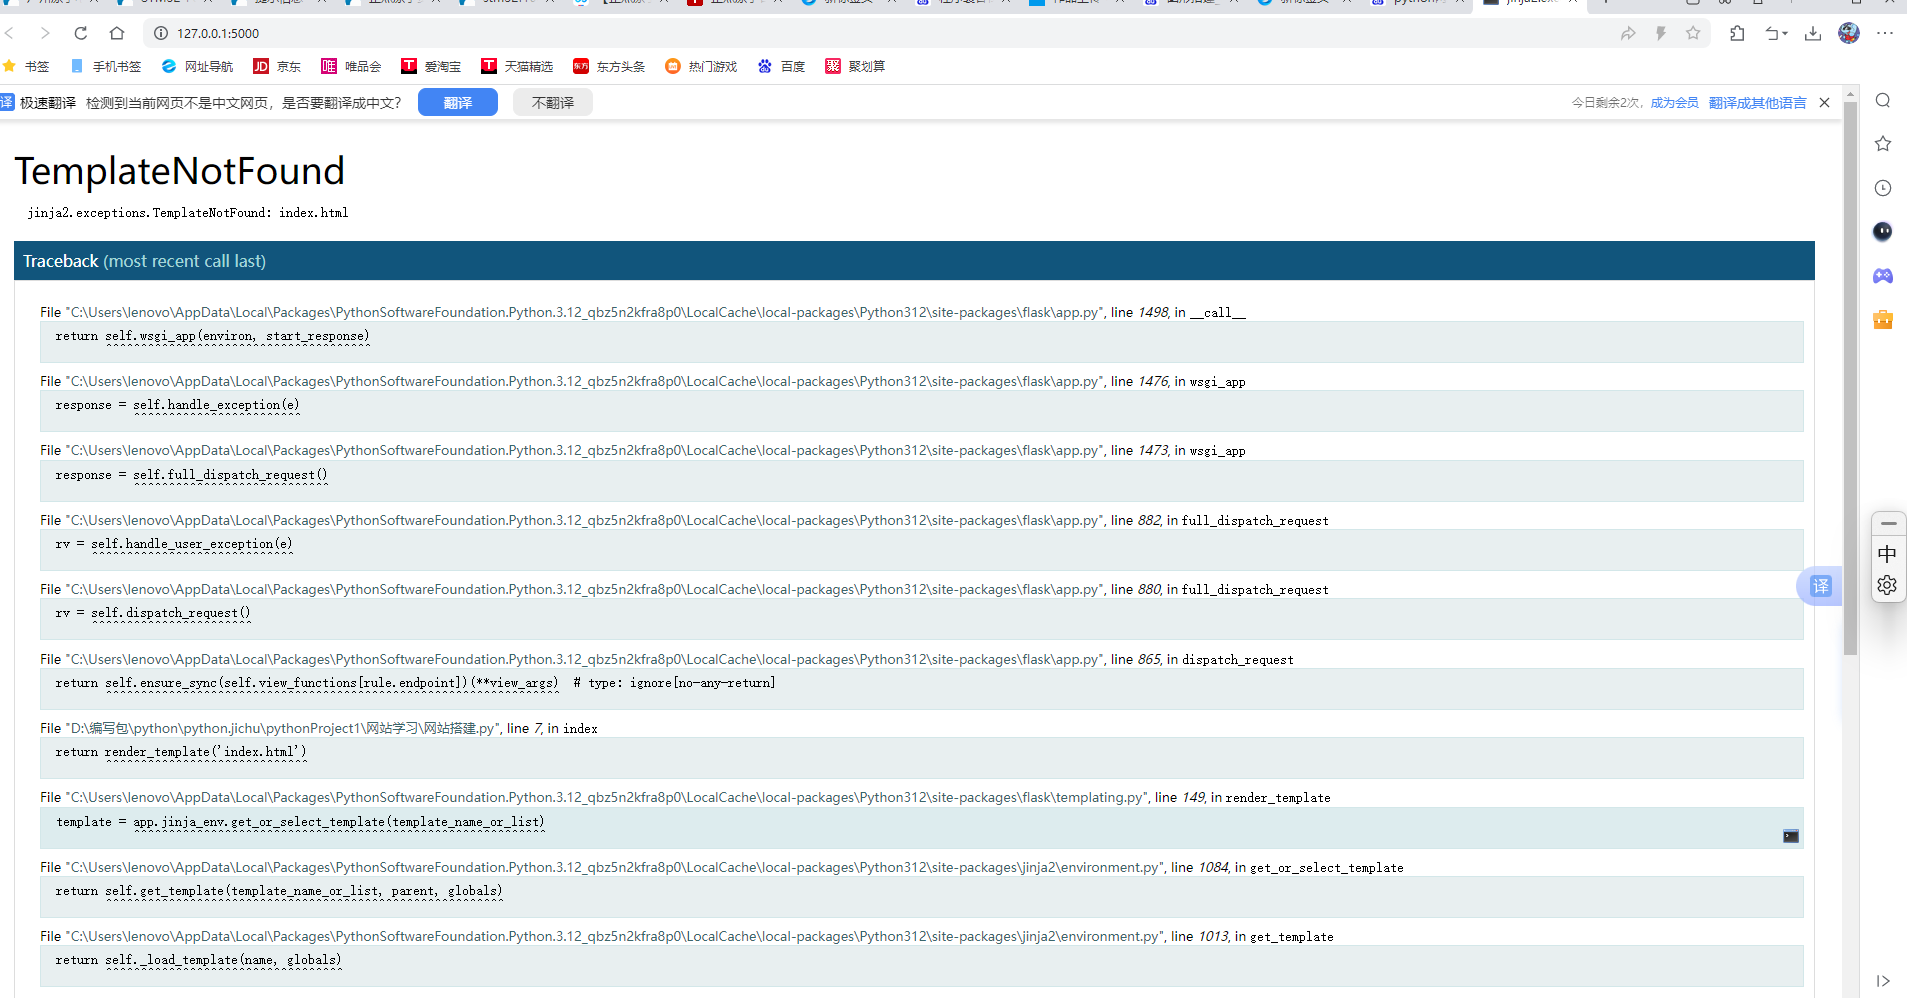Screen dimensions: 1907x998
Task: Click the 不翻译 button
Action: click(553, 102)
